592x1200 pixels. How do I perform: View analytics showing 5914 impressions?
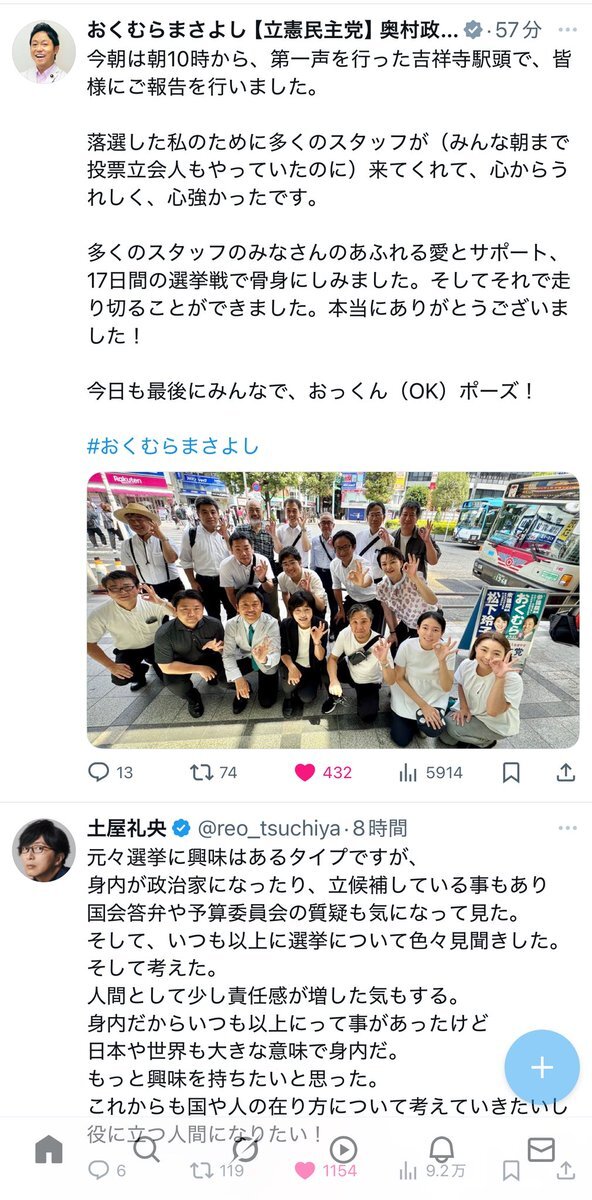tap(431, 773)
